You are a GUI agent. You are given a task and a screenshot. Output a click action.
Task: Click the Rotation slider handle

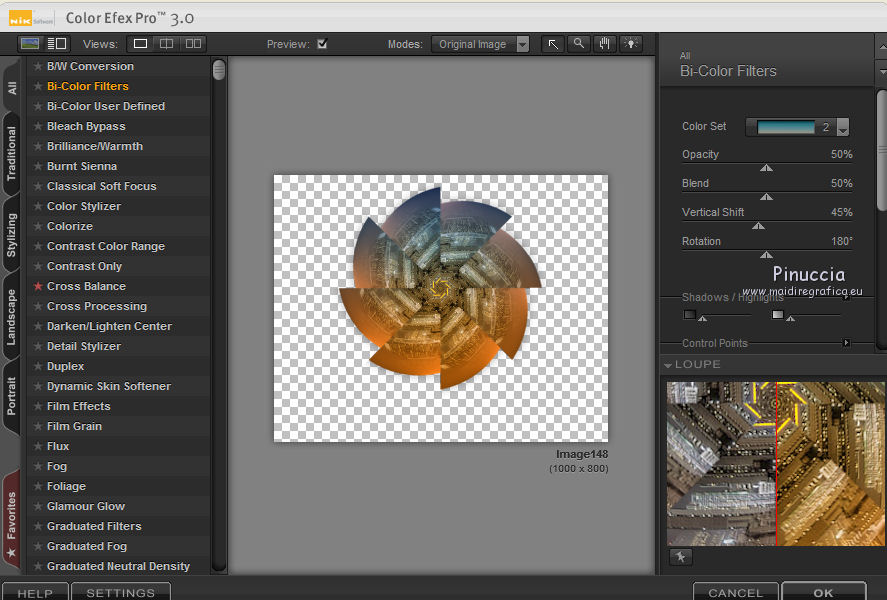(767, 254)
